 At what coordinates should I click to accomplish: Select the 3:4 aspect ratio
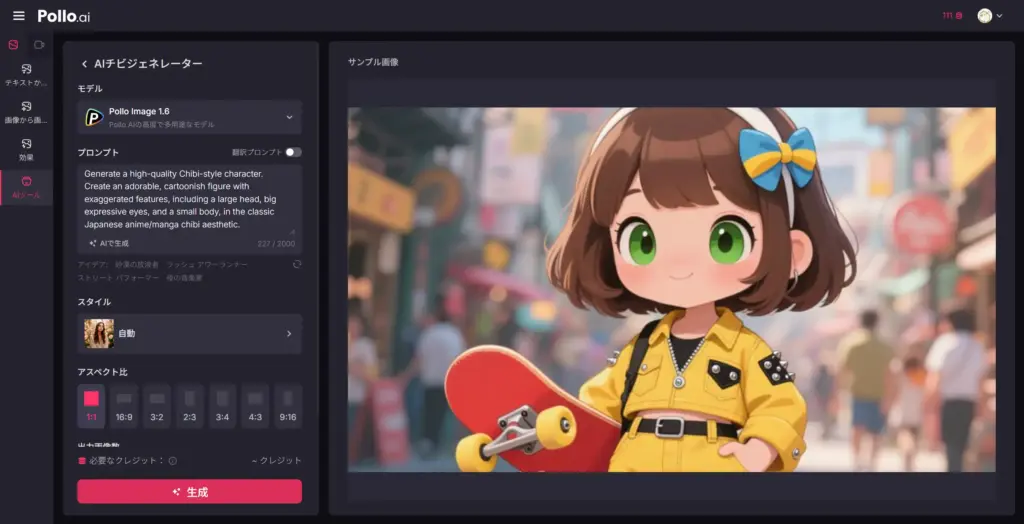[223, 406]
